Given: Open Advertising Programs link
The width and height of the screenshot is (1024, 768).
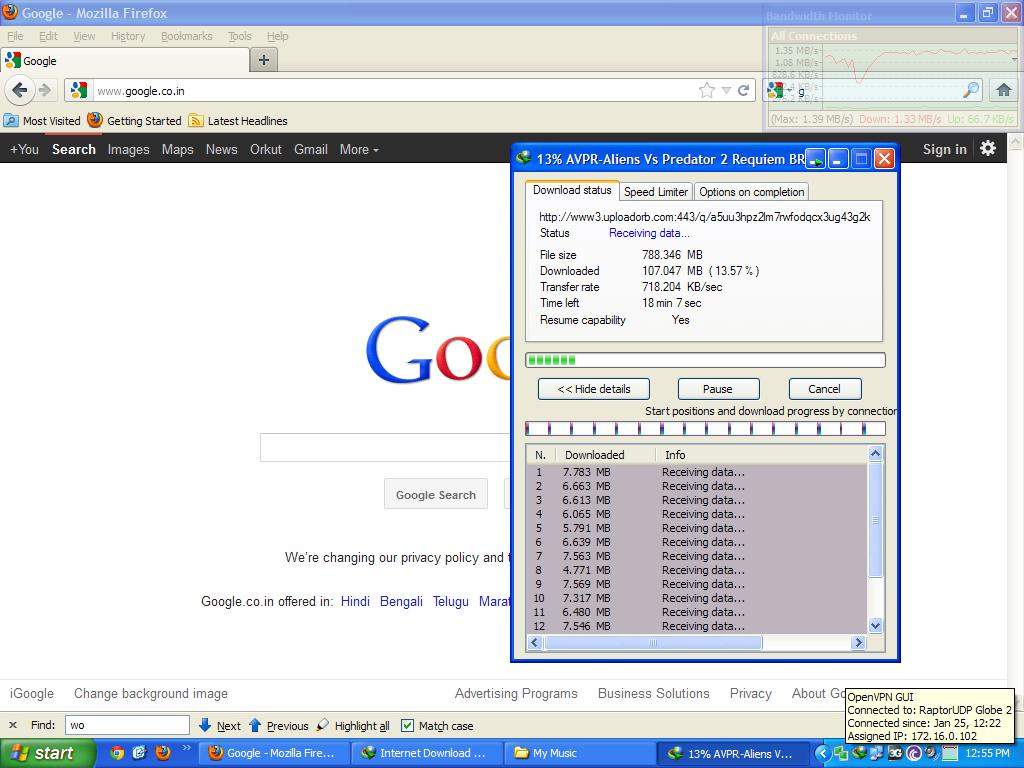Looking at the screenshot, I should [516, 693].
